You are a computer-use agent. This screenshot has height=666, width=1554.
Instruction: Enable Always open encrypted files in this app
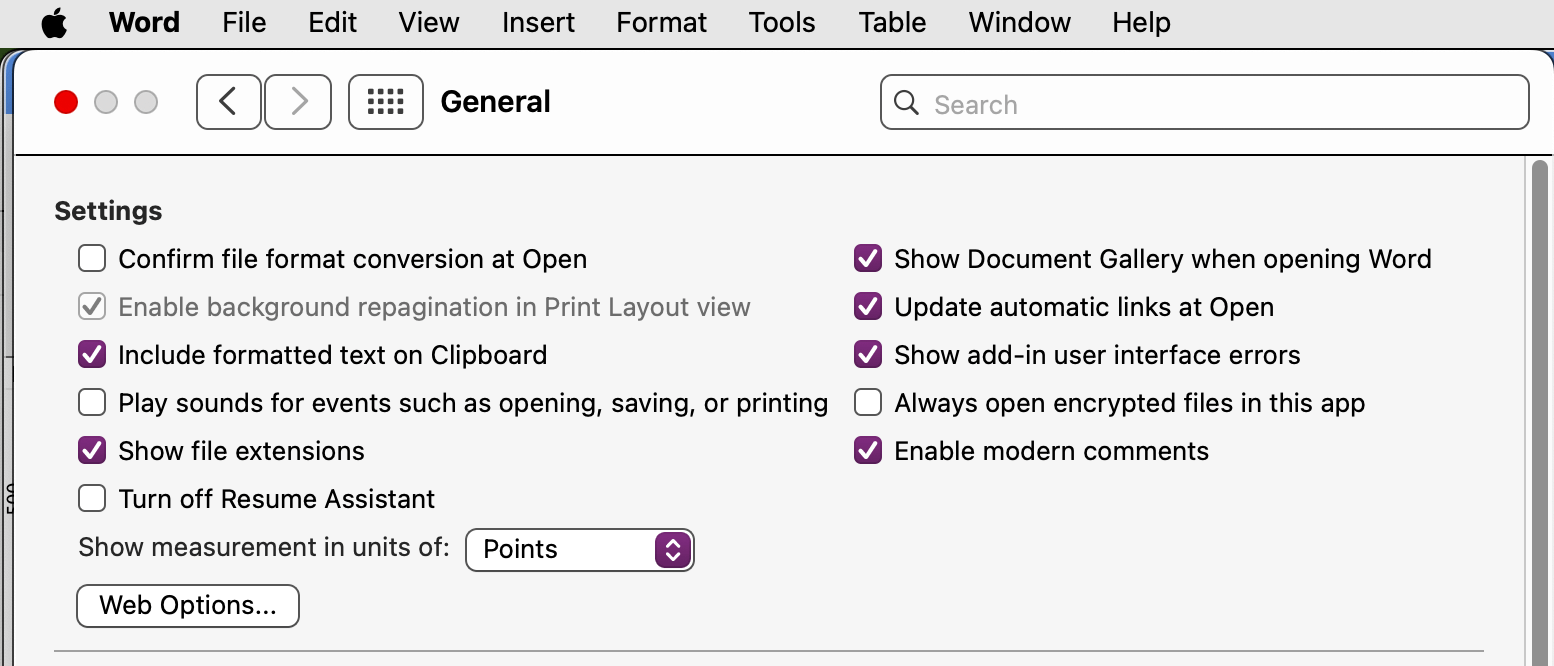click(x=868, y=403)
